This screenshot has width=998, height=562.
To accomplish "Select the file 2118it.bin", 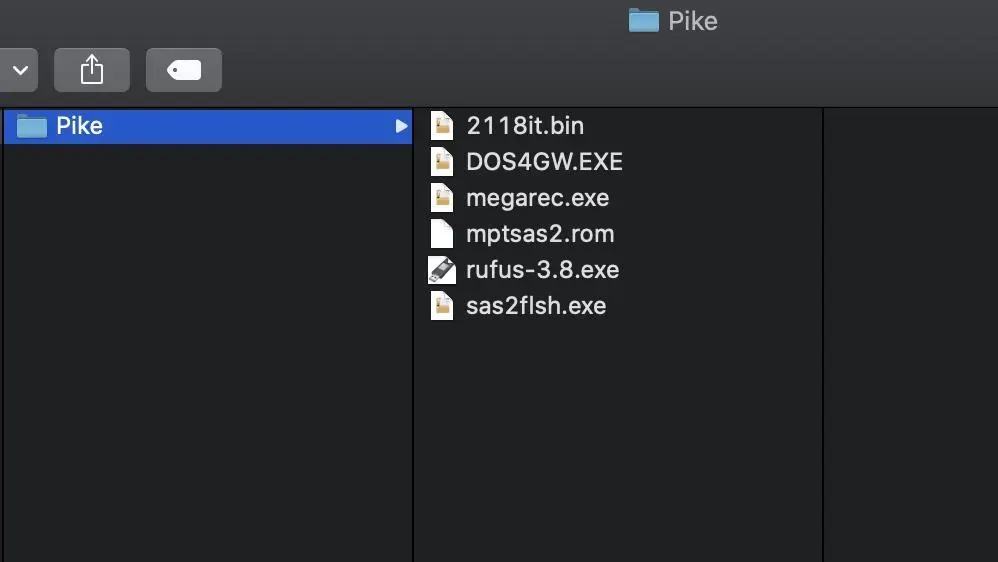I will (x=524, y=126).
